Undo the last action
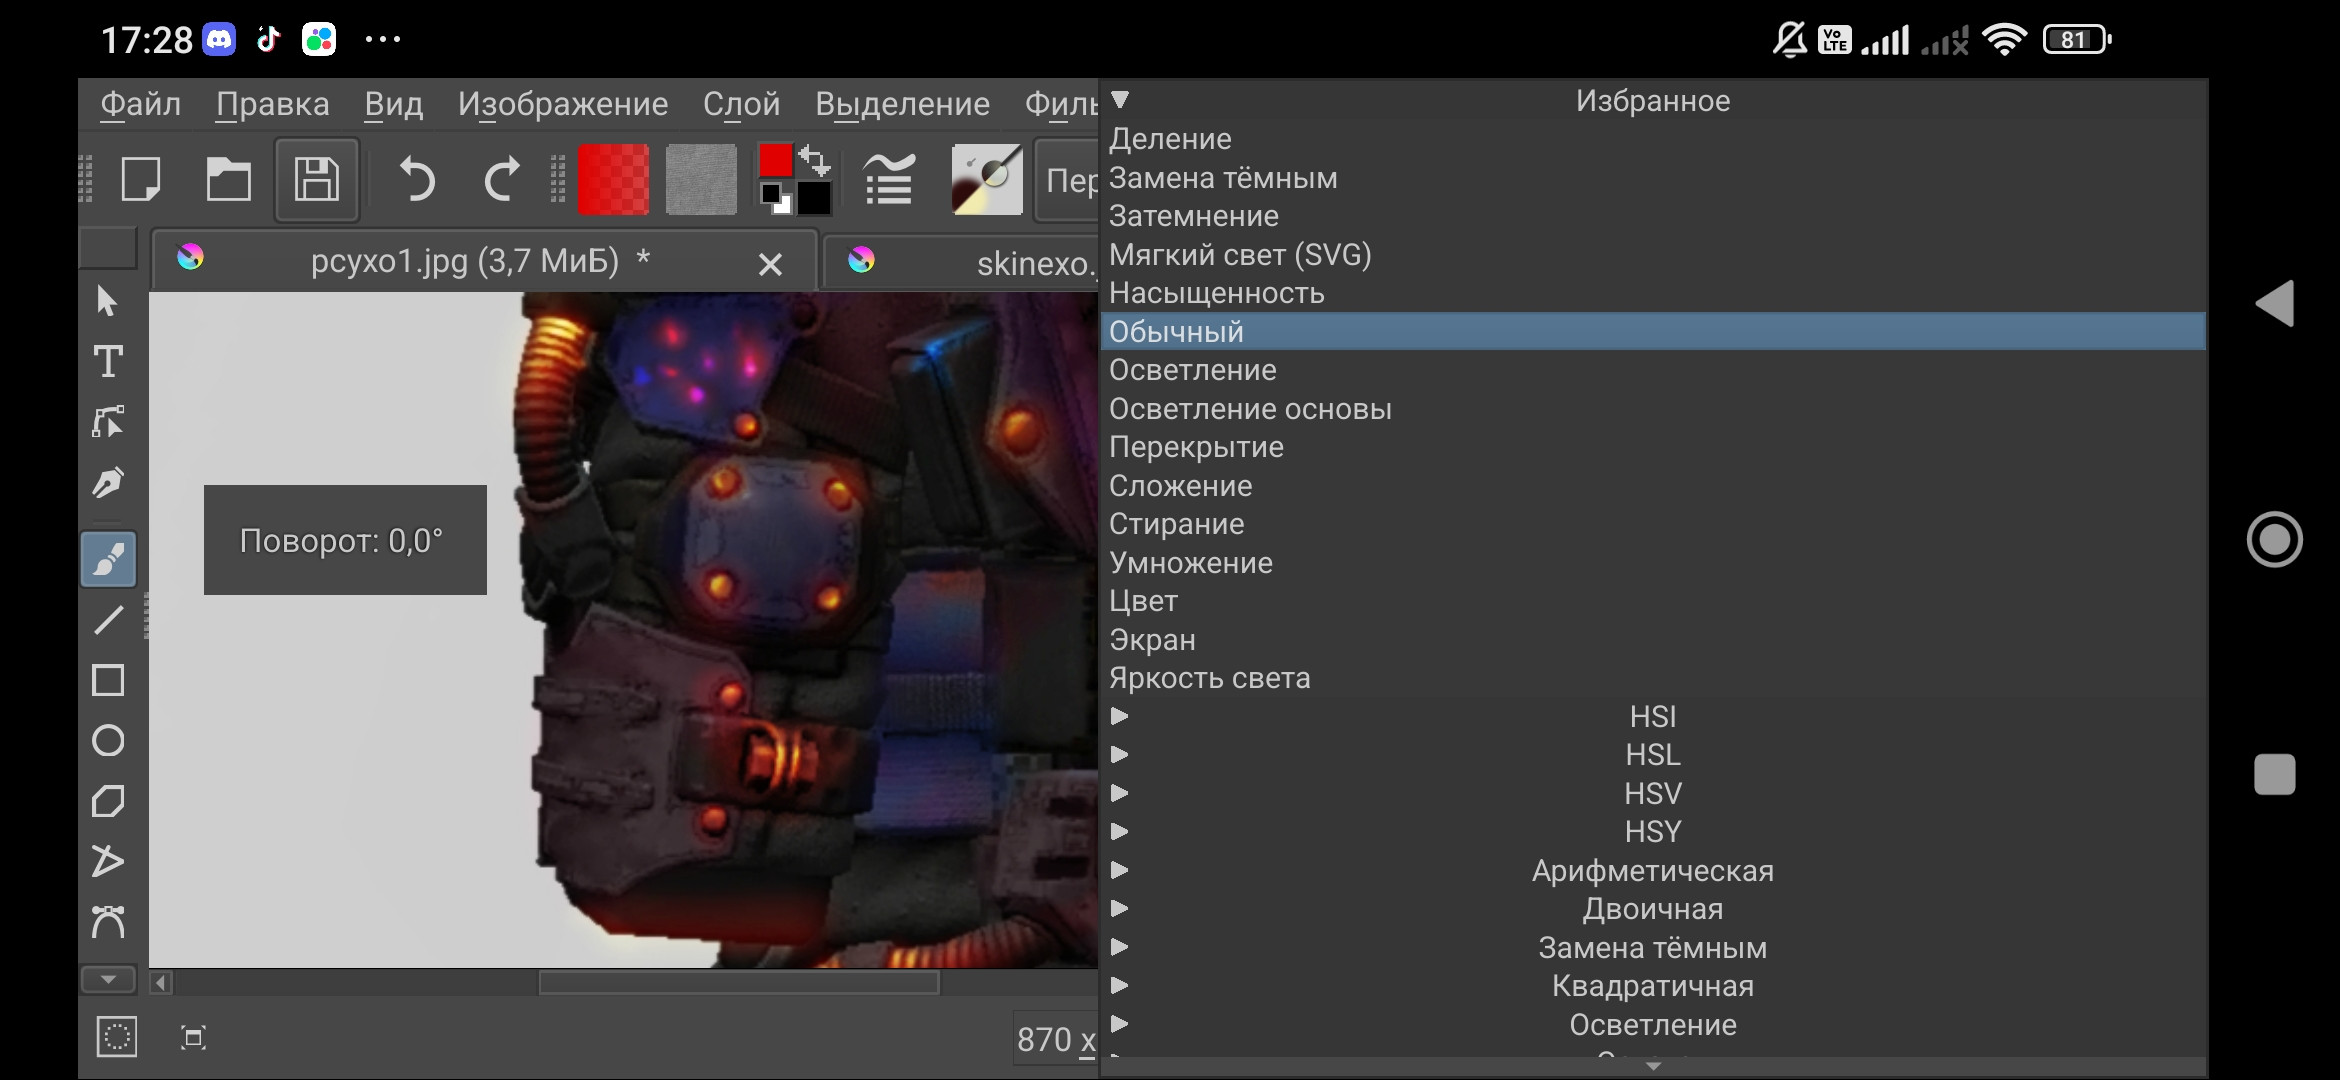 (416, 180)
